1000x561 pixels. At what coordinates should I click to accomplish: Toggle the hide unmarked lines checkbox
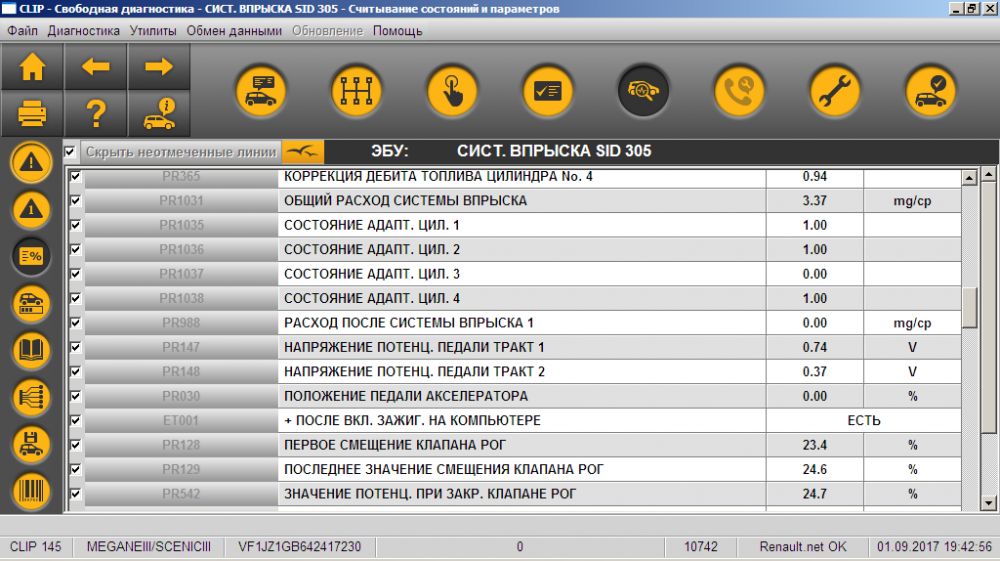(x=70, y=152)
